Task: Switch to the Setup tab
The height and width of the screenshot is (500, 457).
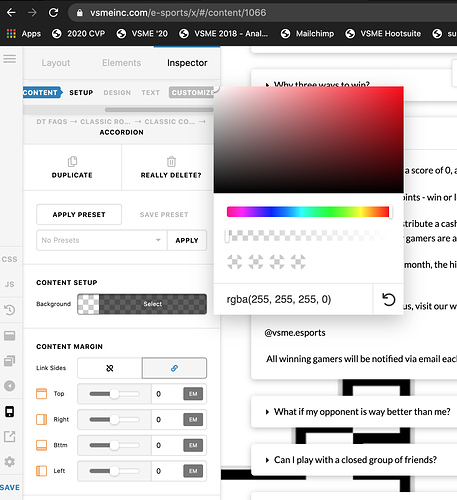Action: pyautogui.click(x=81, y=93)
